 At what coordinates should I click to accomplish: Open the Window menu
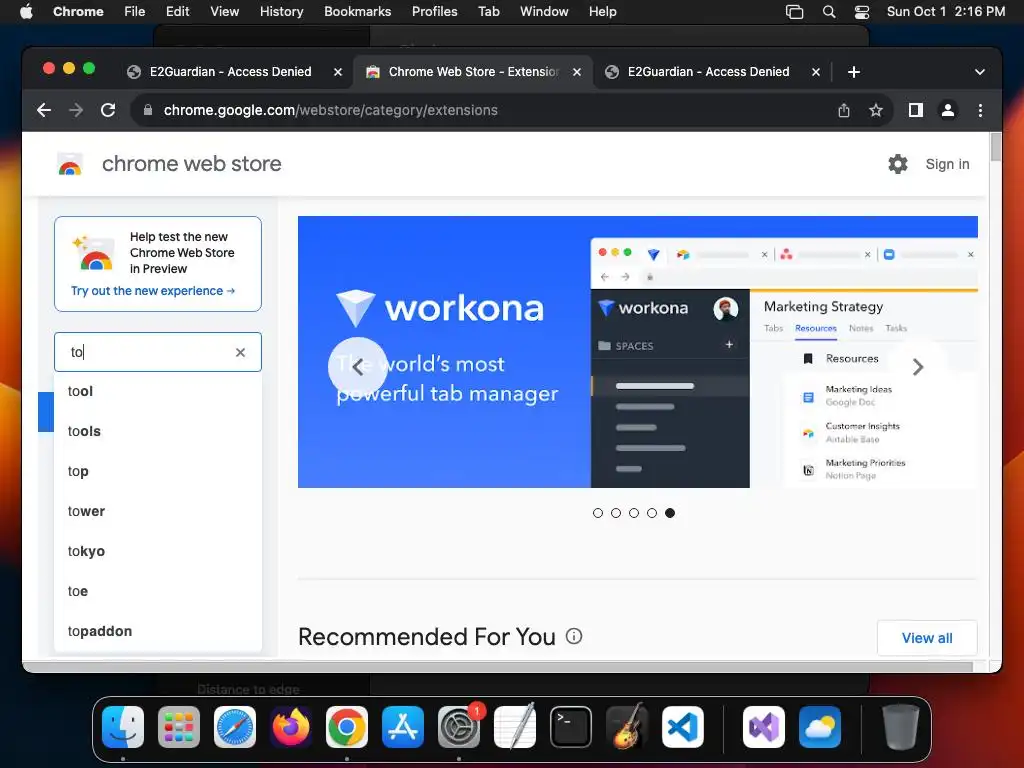pos(544,12)
